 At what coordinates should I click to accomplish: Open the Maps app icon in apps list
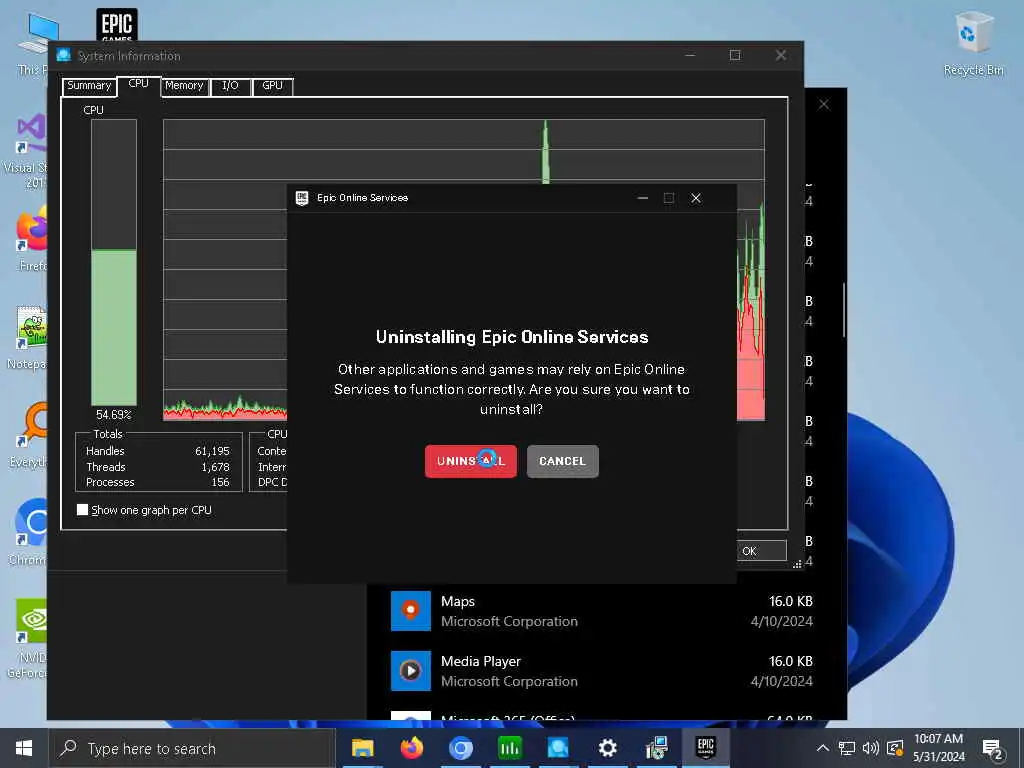(x=411, y=611)
